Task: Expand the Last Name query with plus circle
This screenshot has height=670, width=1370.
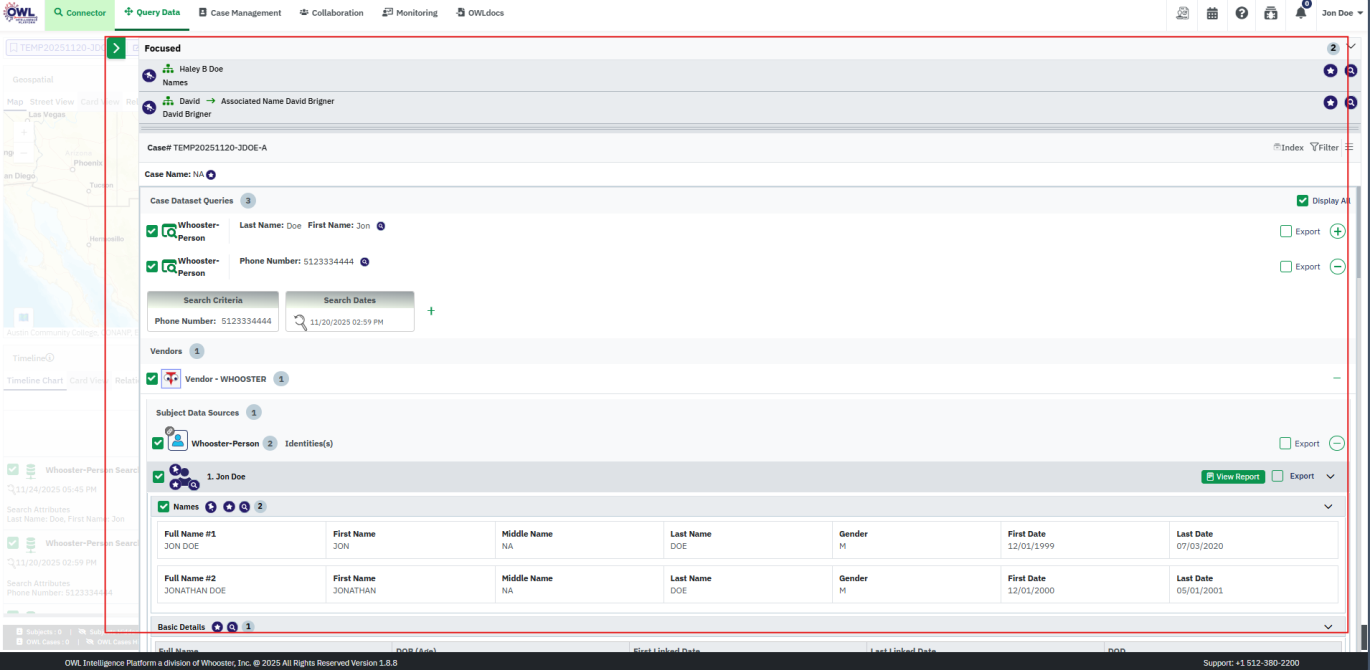Action: pyautogui.click(x=1337, y=232)
